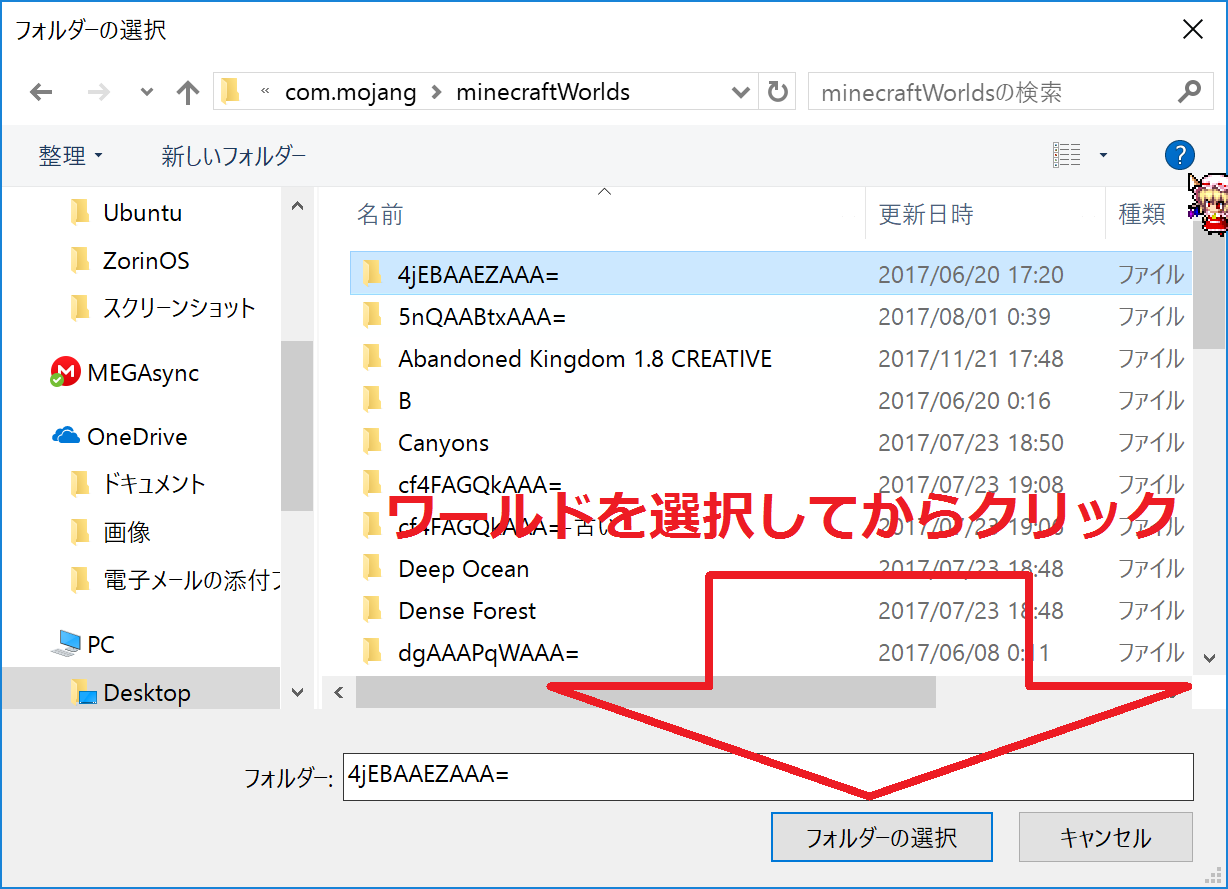Open the address bar history dropdown
The width and height of the screenshot is (1228, 889).
[x=741, y=93]
